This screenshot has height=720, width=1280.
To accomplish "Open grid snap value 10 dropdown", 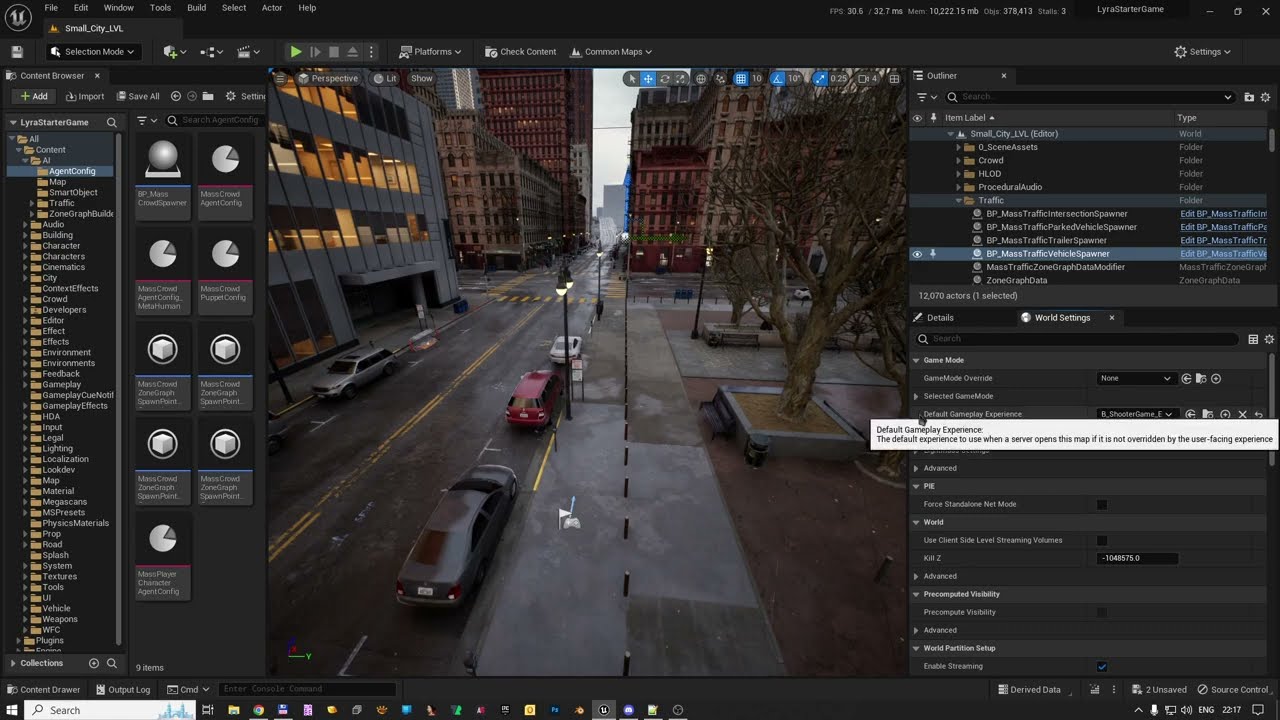I will tap(757, 78).
